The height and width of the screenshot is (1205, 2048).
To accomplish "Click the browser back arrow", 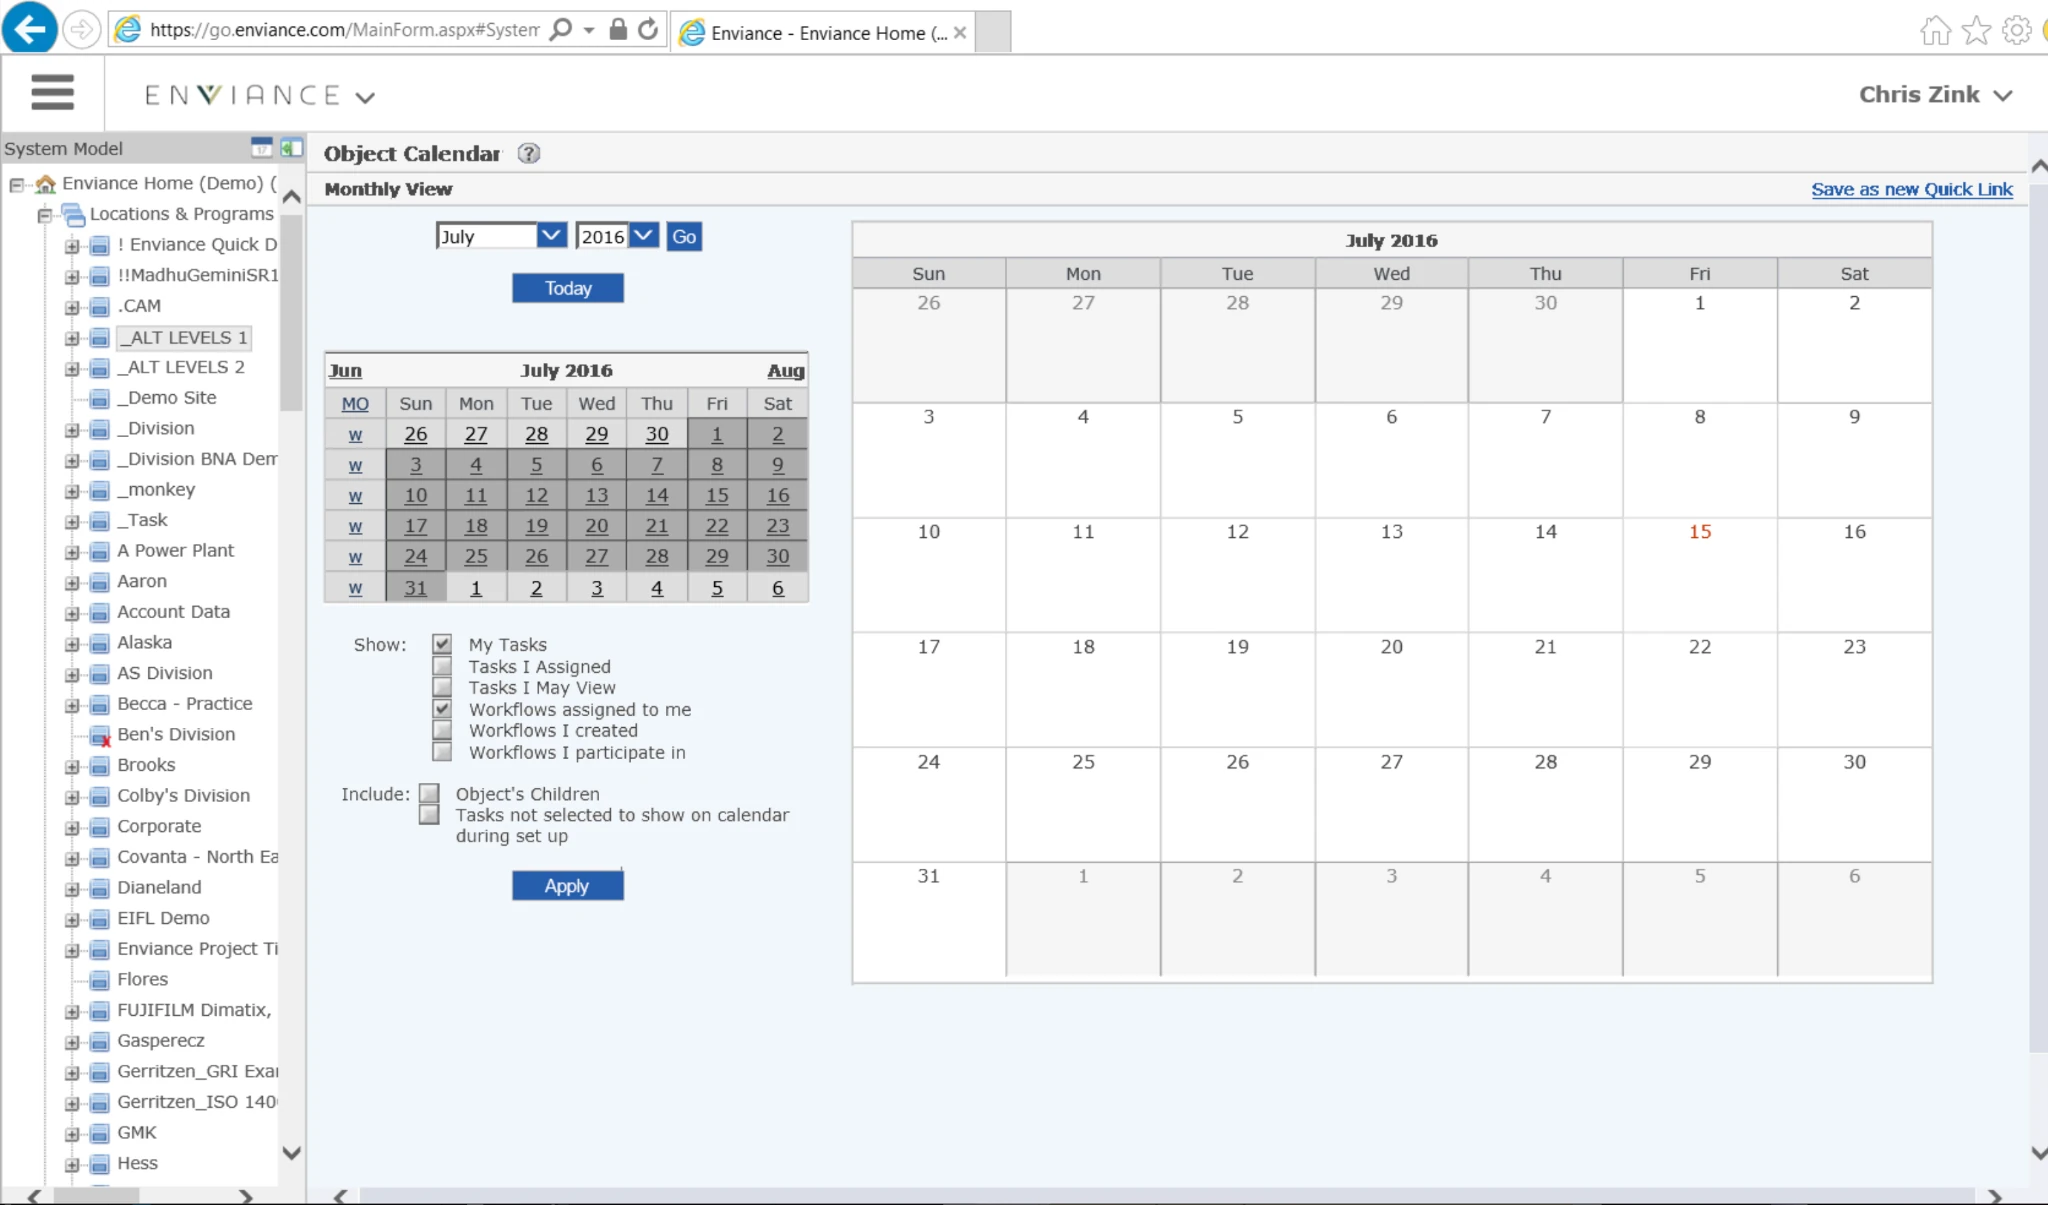I will 29,29.
